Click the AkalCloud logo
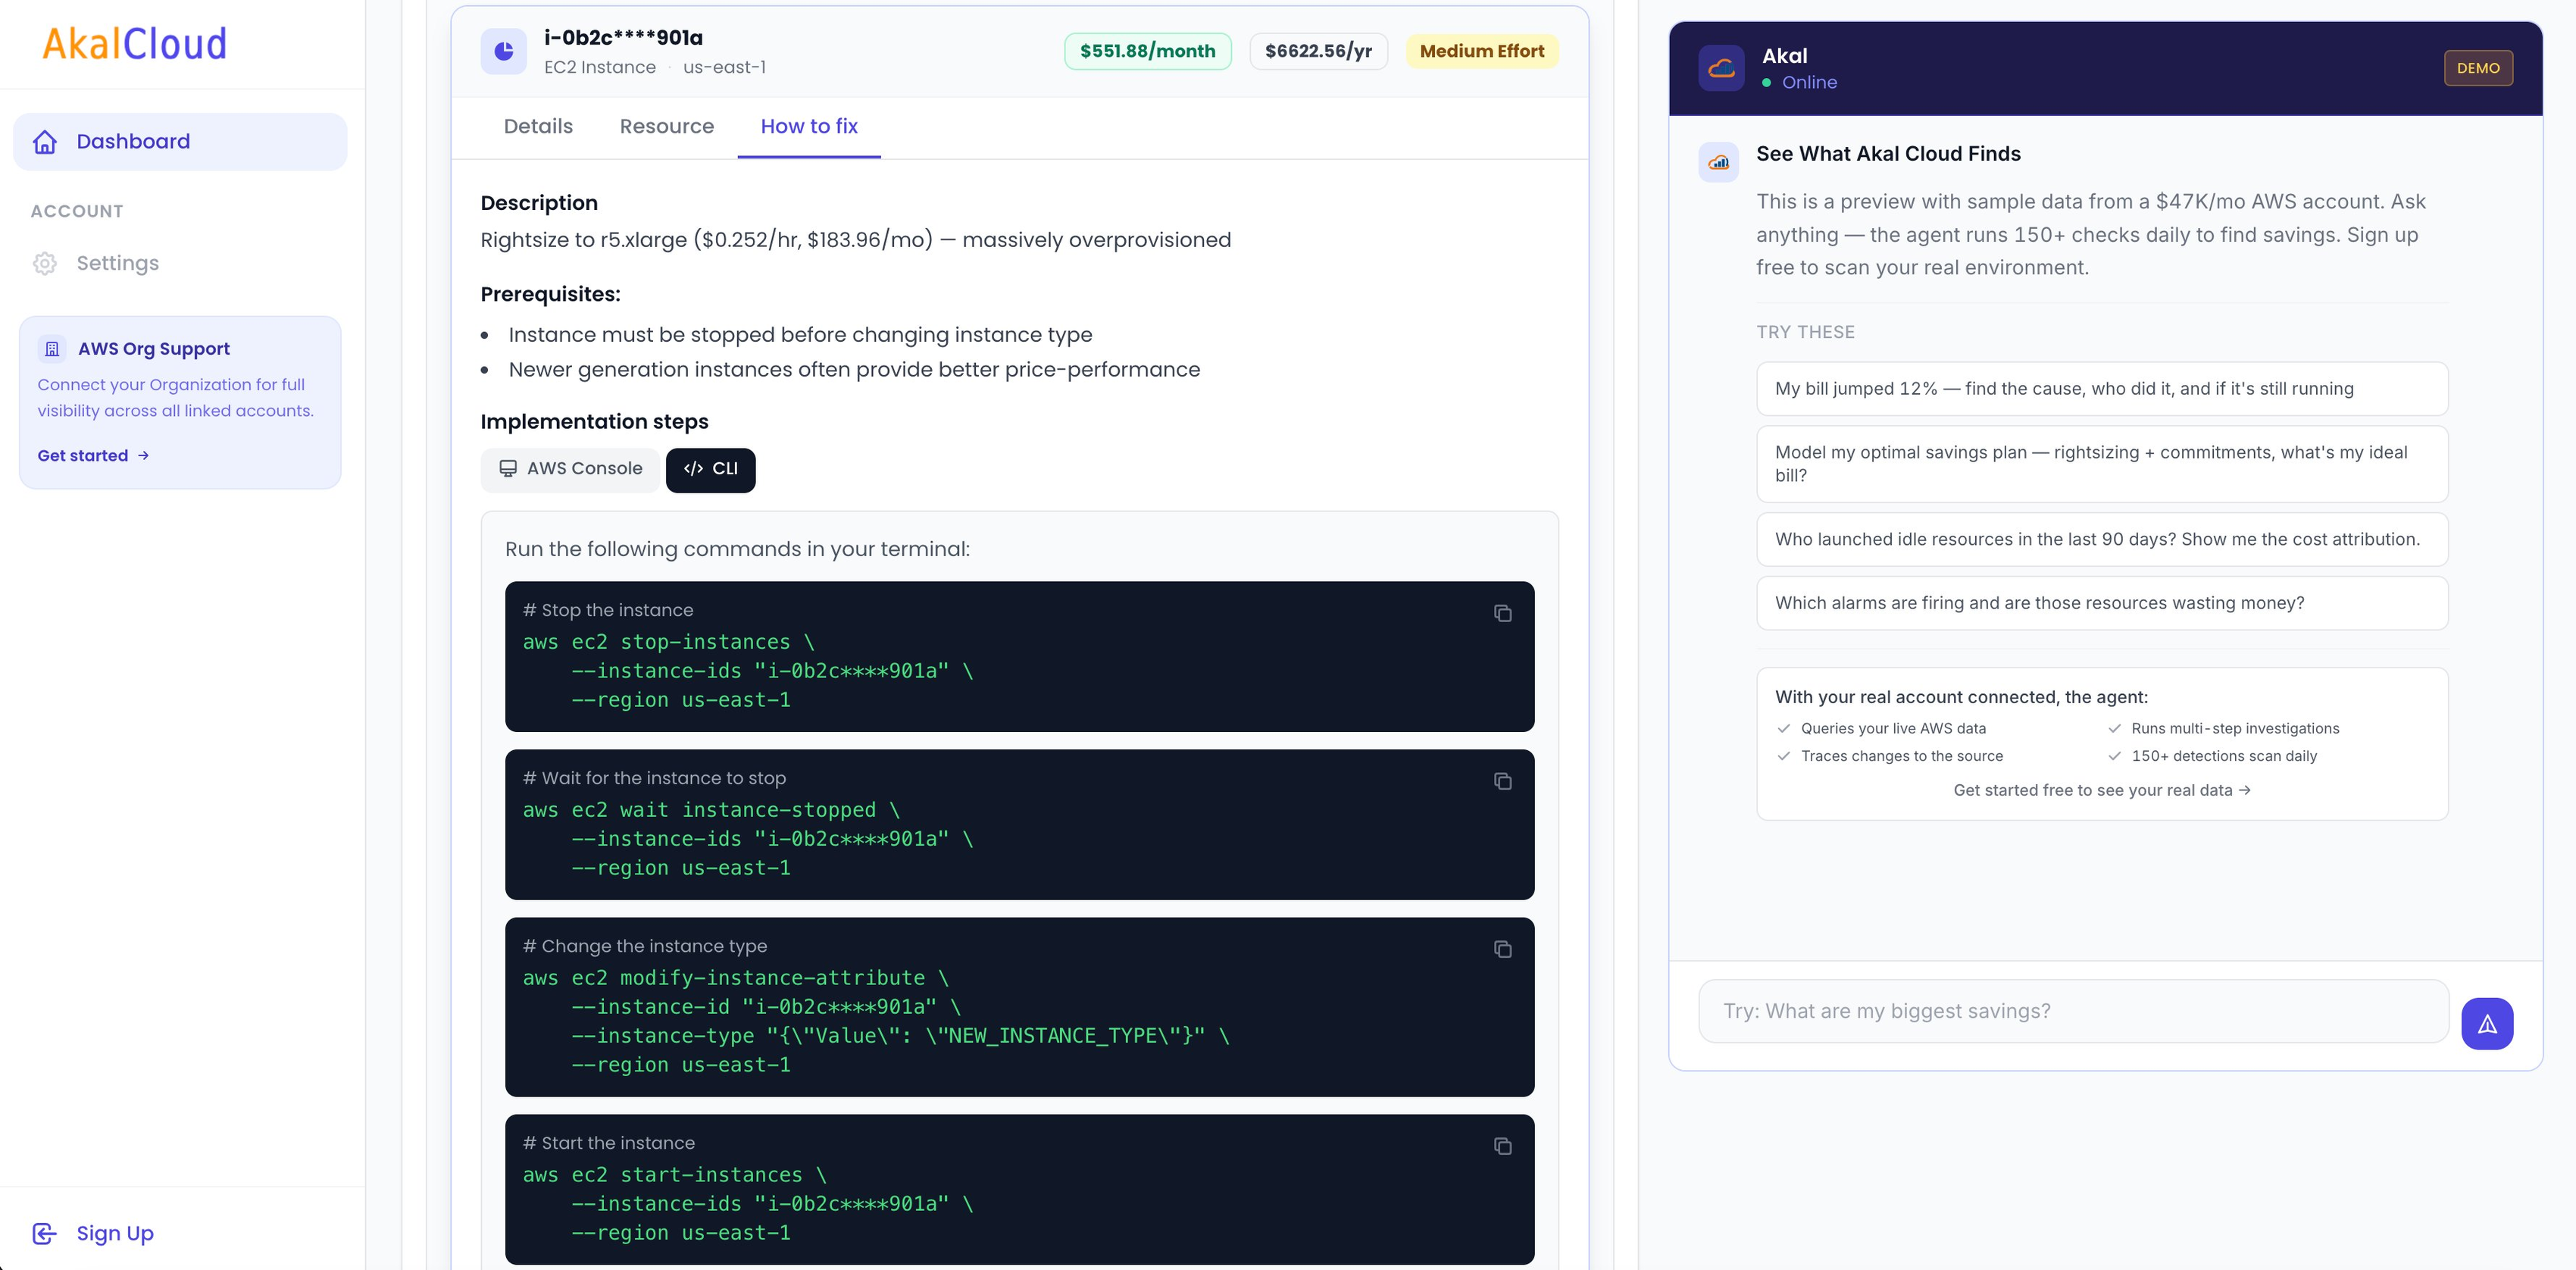The width and height of the screenshot is (2576, 1270). coord(134,44)
